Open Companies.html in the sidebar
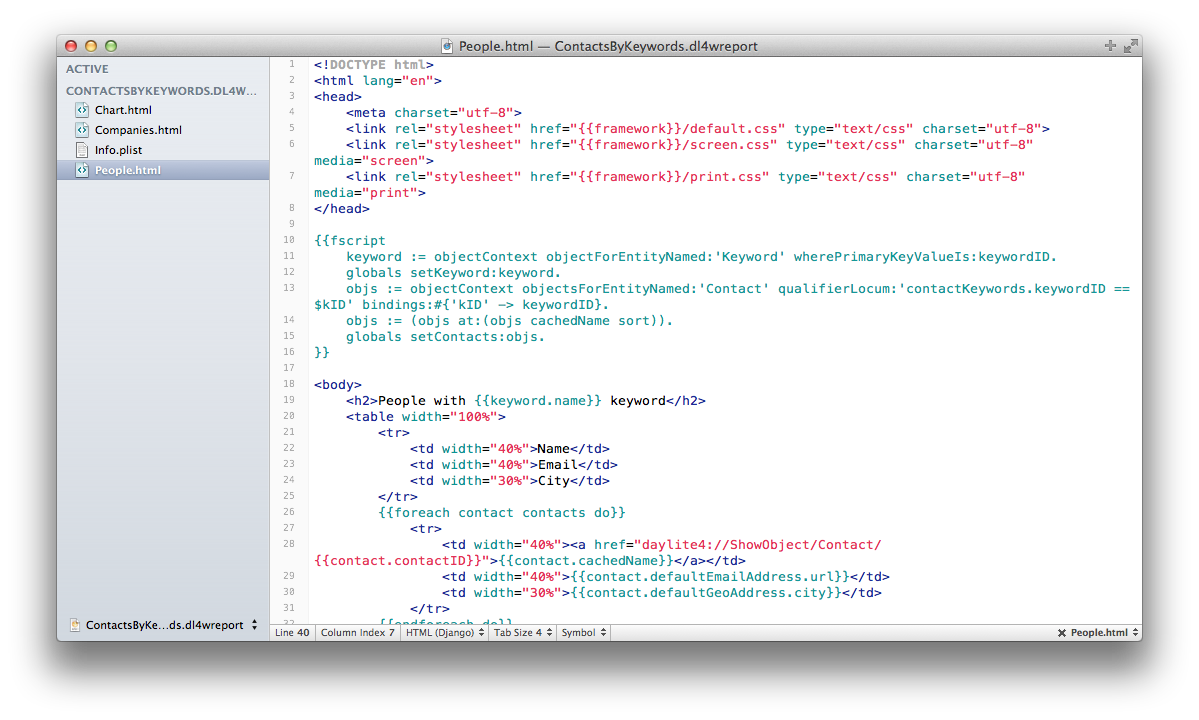This screenshot has height=720, width=1199. (x=138, y=130)
